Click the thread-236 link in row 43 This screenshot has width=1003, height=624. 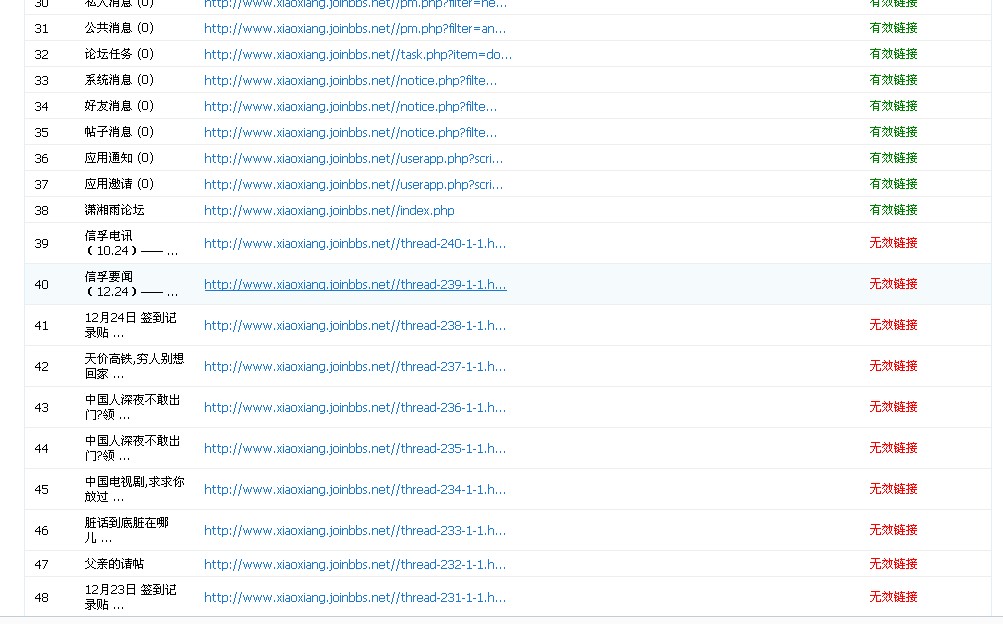click(355, 407)
